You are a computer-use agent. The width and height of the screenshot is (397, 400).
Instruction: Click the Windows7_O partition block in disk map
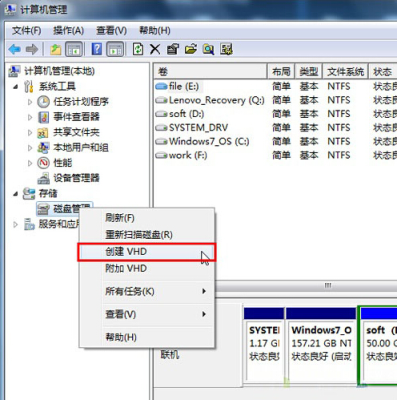[321, 343]
